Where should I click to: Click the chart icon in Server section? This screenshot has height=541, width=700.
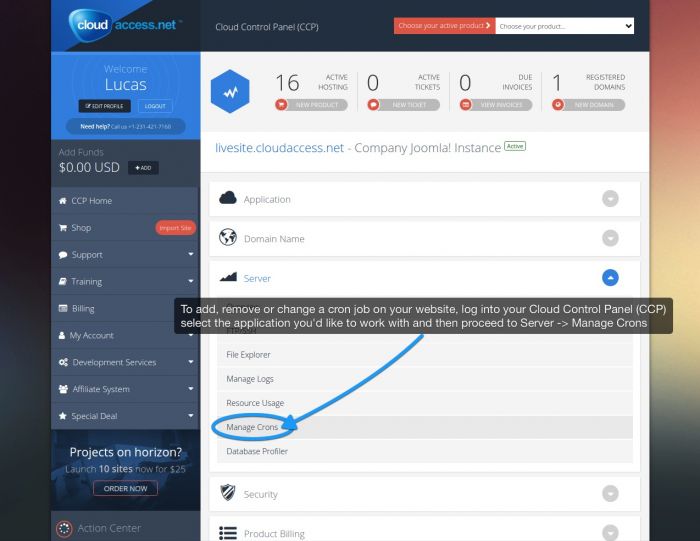tap(228, 278)
